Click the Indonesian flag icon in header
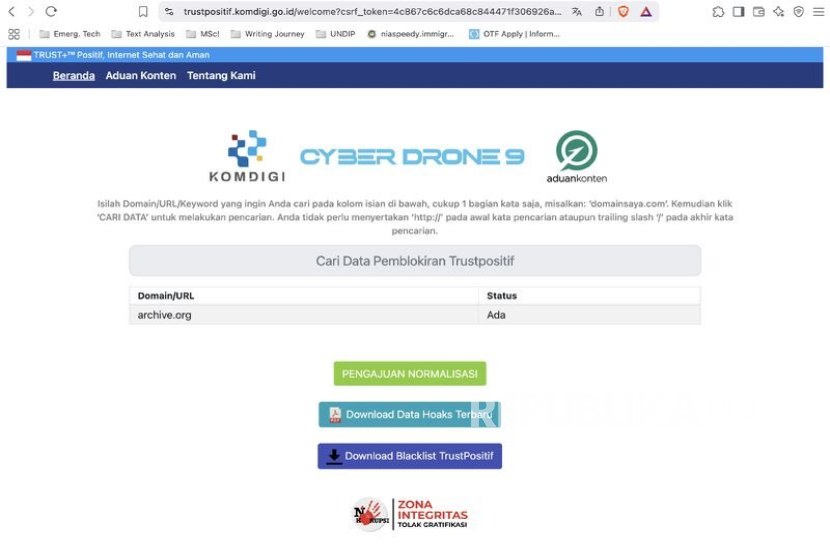The width and height of the screenshot is (830, 556). click(24, 55)
